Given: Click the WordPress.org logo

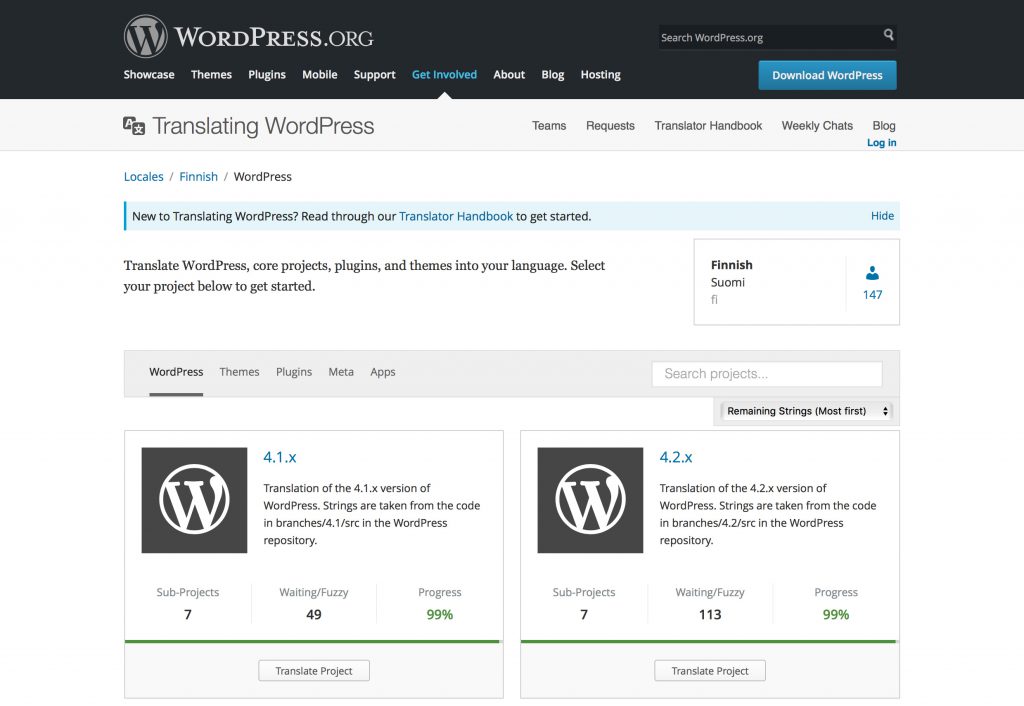Looking at the screenshot, I should click(248, 37).
